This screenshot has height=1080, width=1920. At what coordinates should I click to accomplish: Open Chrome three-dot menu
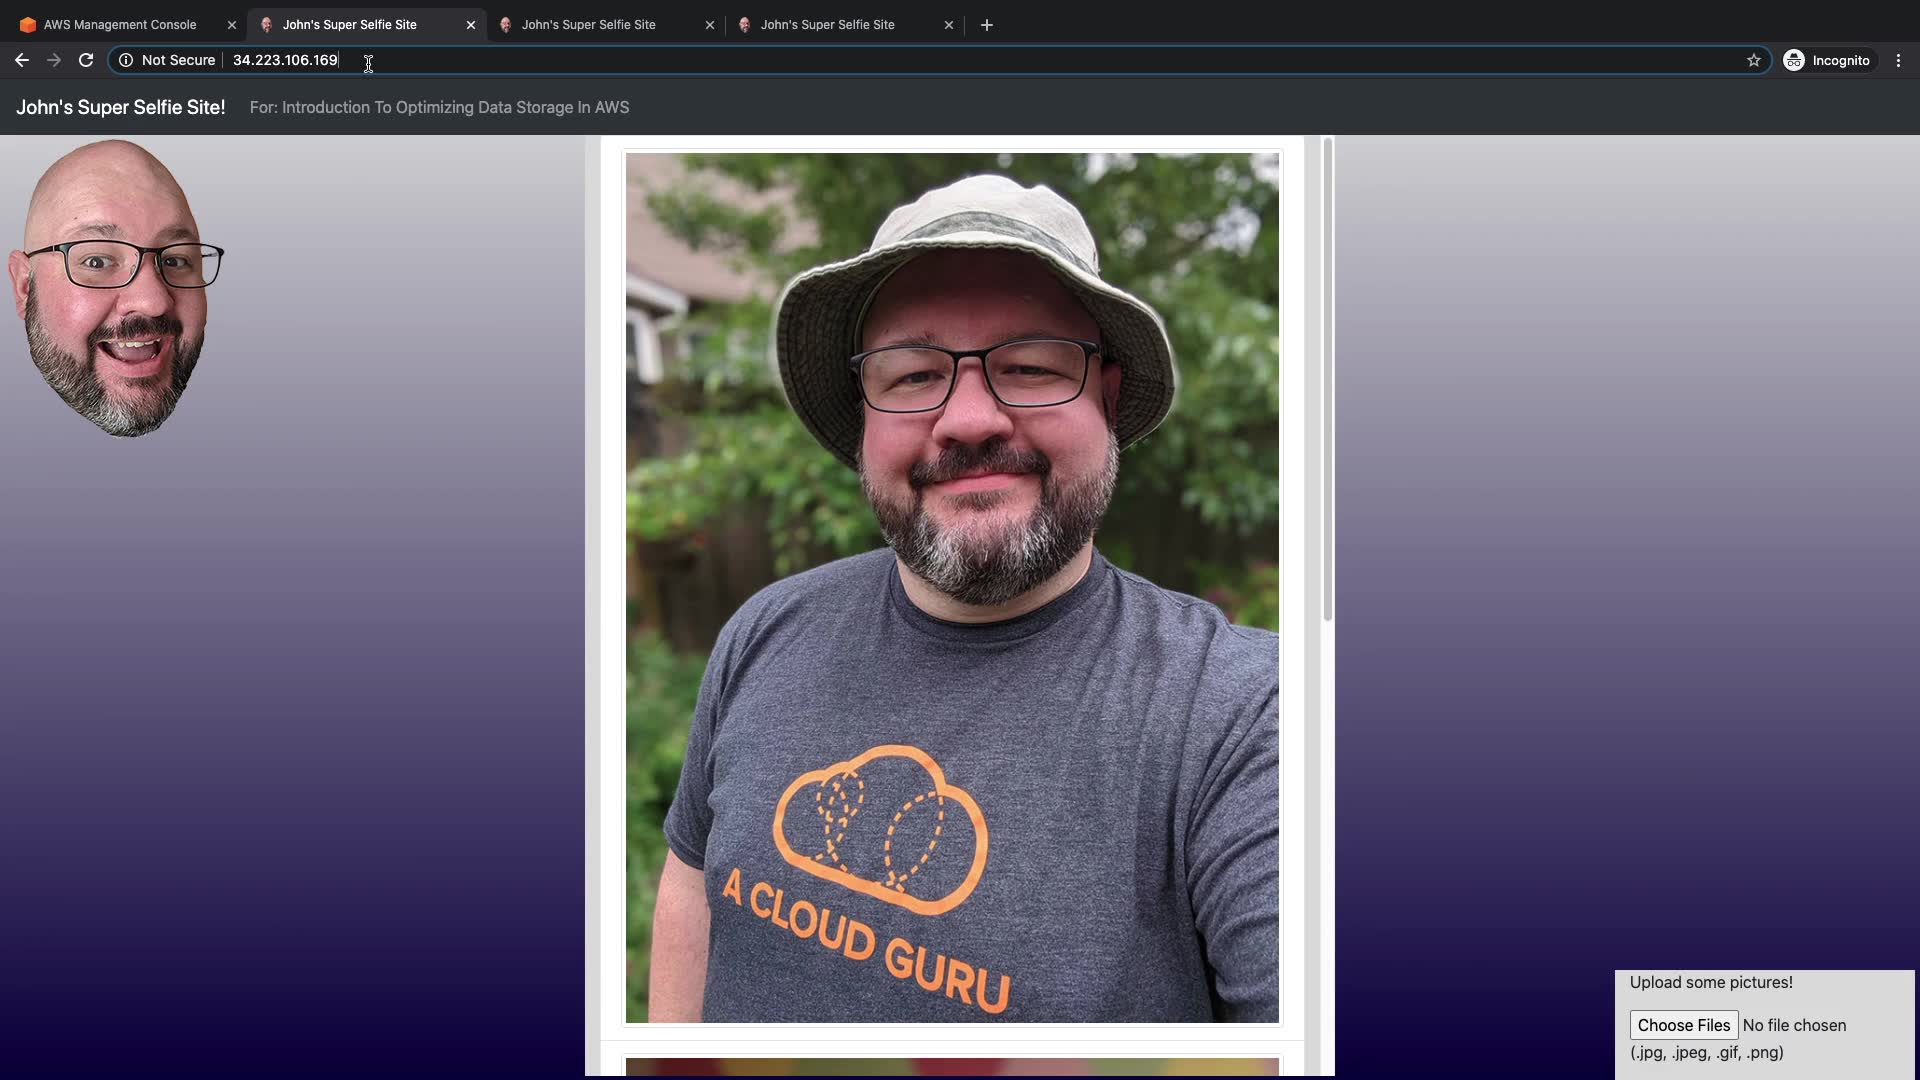(x=1898, y=60)
